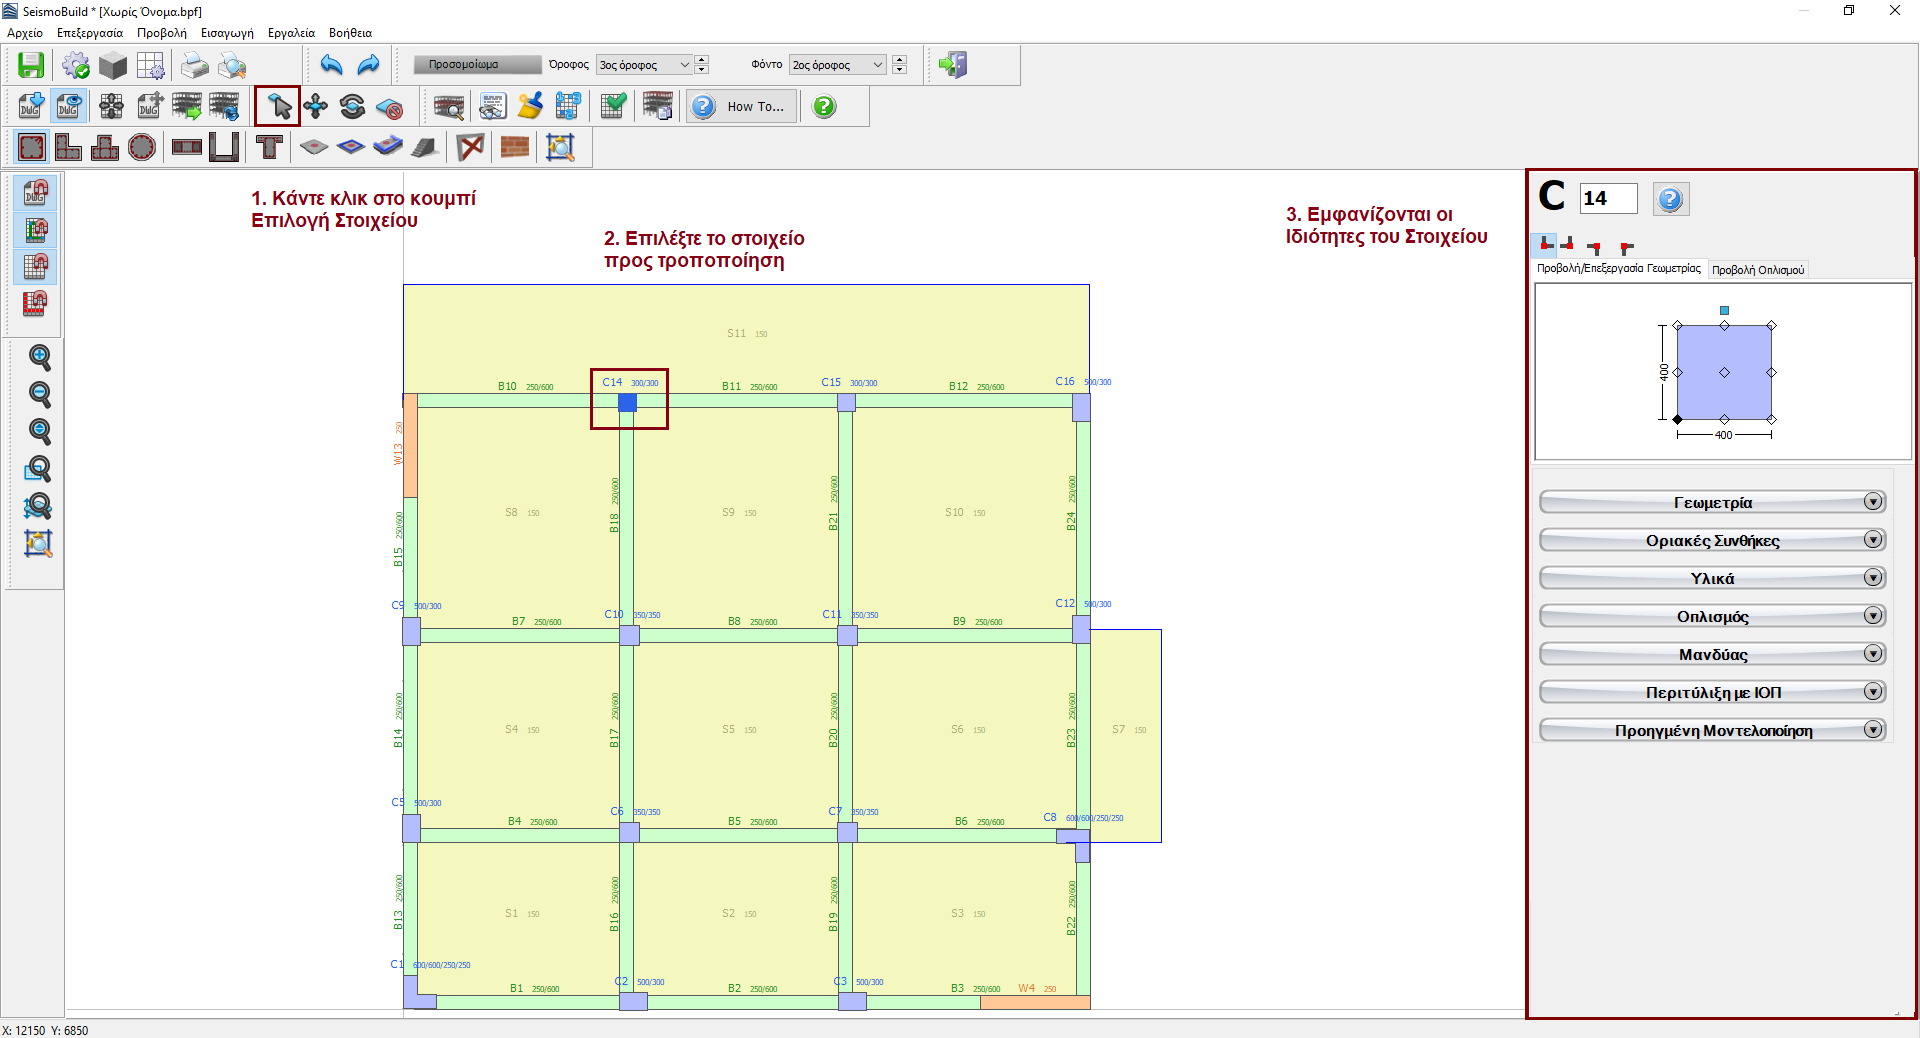Viewport: 1920px width, 1038px height.
Task: Select the circular column section tool
Action: [x=142, y=147]
